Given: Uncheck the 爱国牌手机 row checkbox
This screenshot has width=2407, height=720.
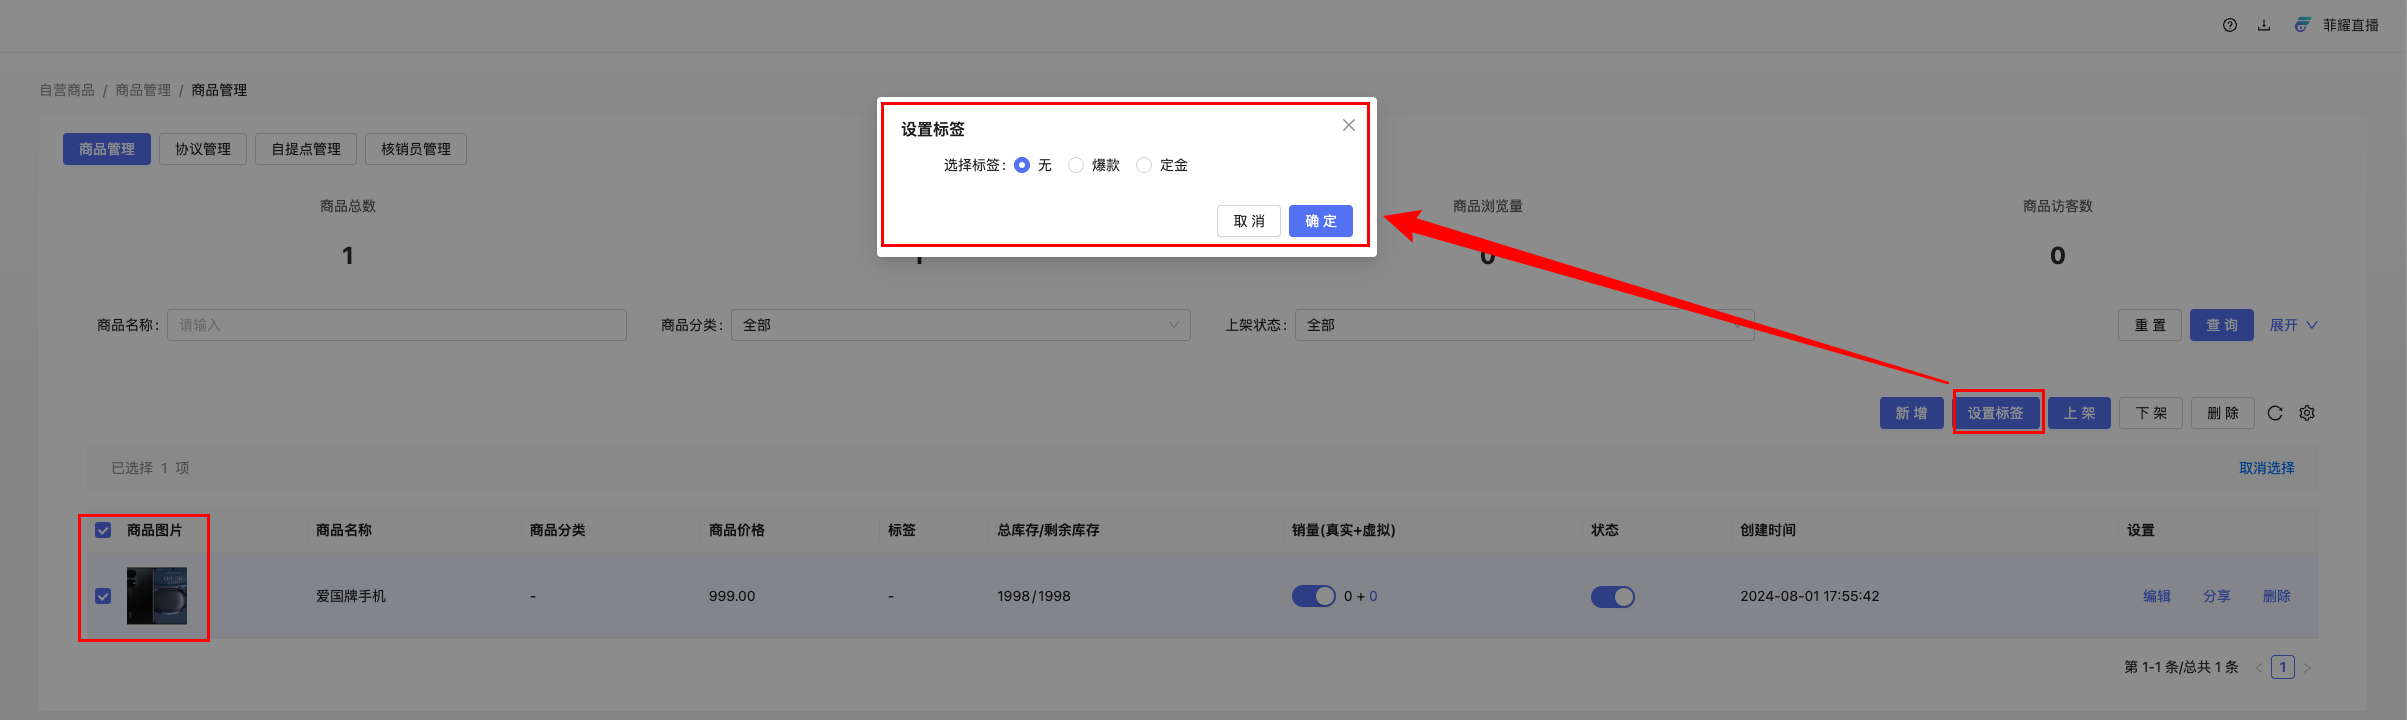Looking at the screenshot, I should pyautogui.click(x=103, y=596).
